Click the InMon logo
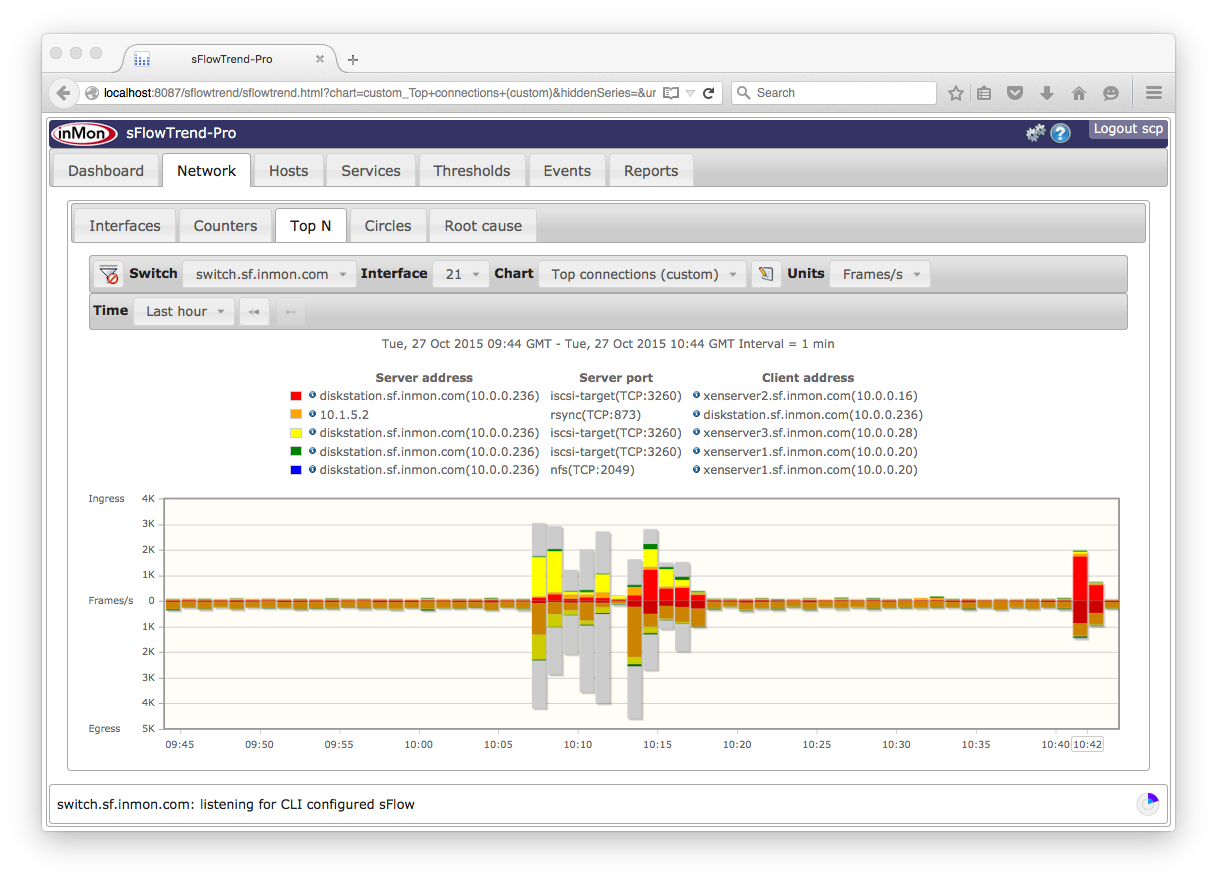The height and width of the screenshot is (881, 1217). 85,133
